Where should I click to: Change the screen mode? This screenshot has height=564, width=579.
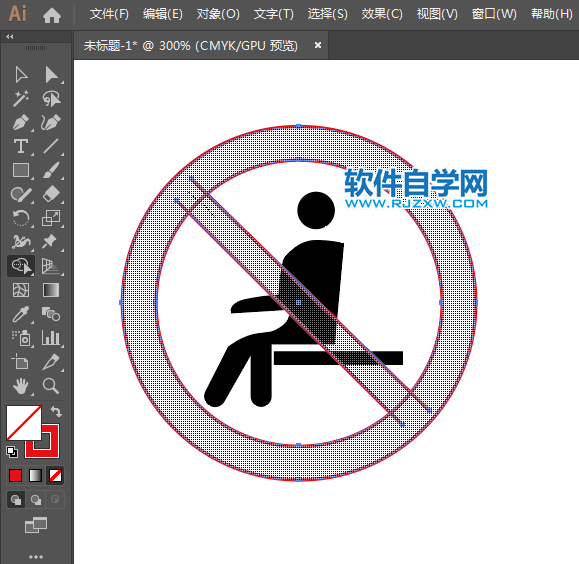[36, 525]
